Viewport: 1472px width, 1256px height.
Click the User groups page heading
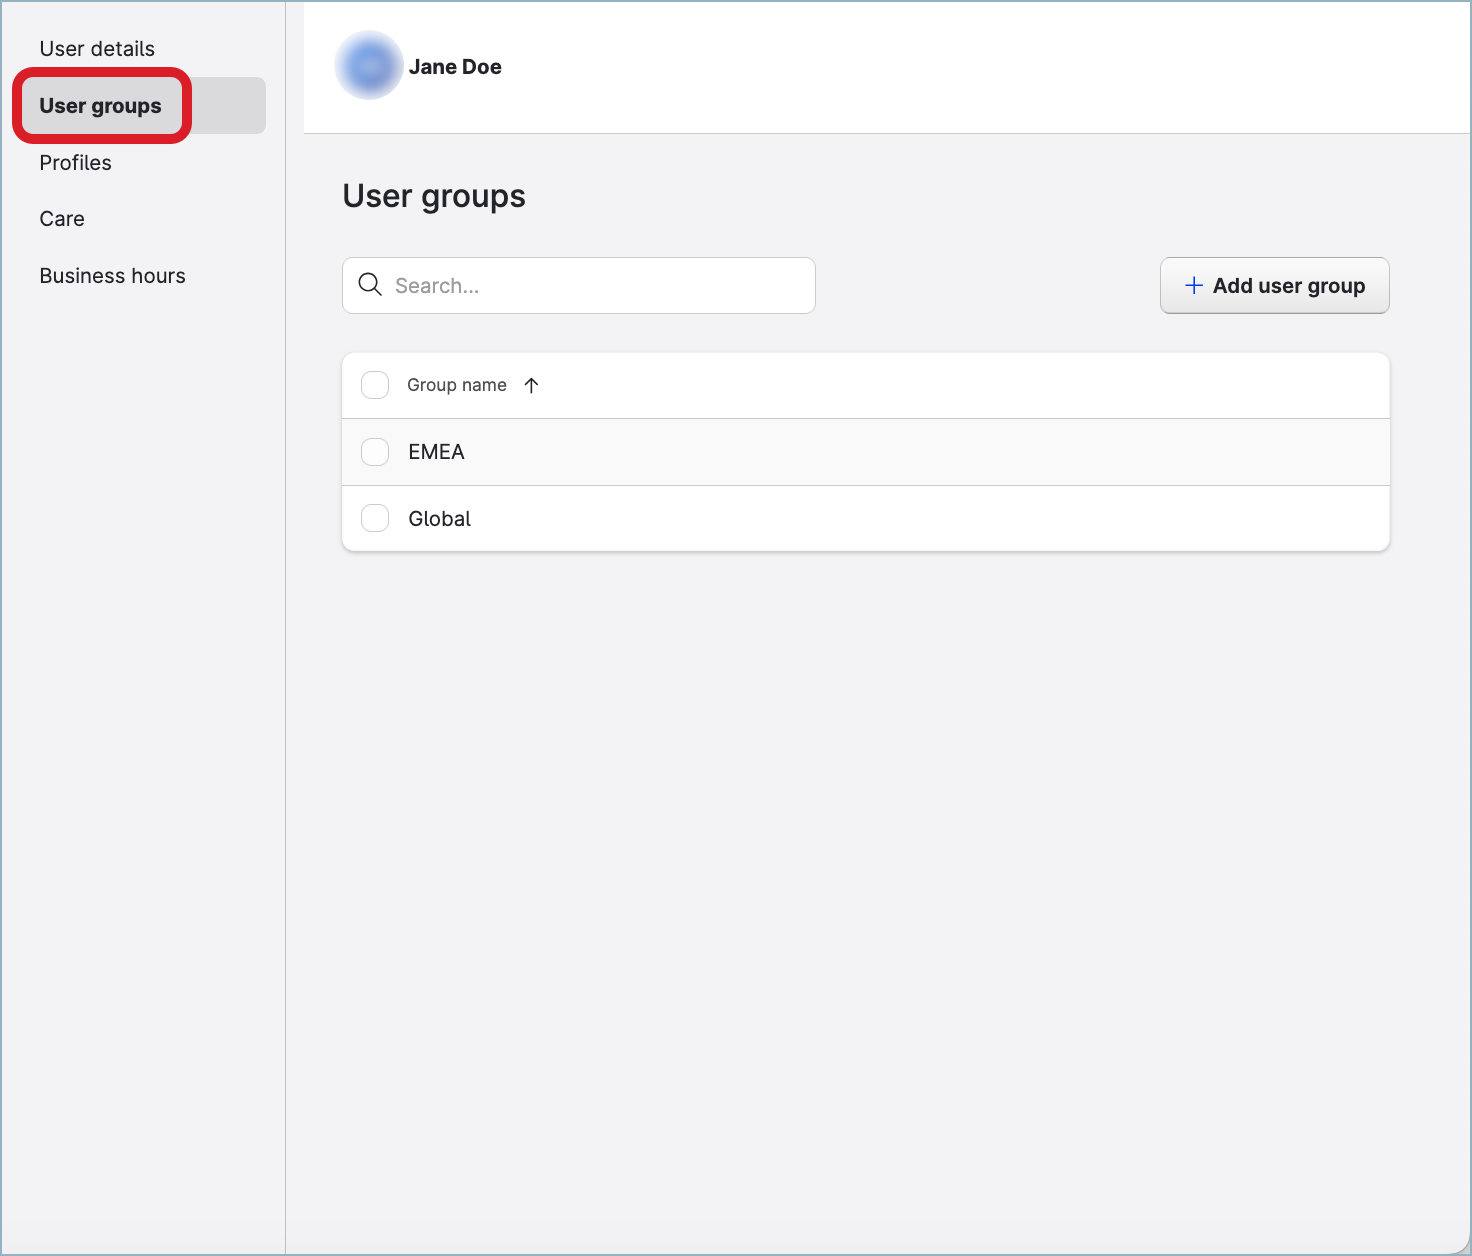[434, 196]
